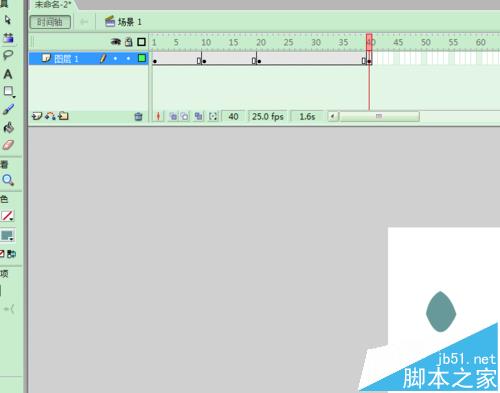Switch to the 未命名-2* document tab
The image size is (500, 393).
click(53, 4)
